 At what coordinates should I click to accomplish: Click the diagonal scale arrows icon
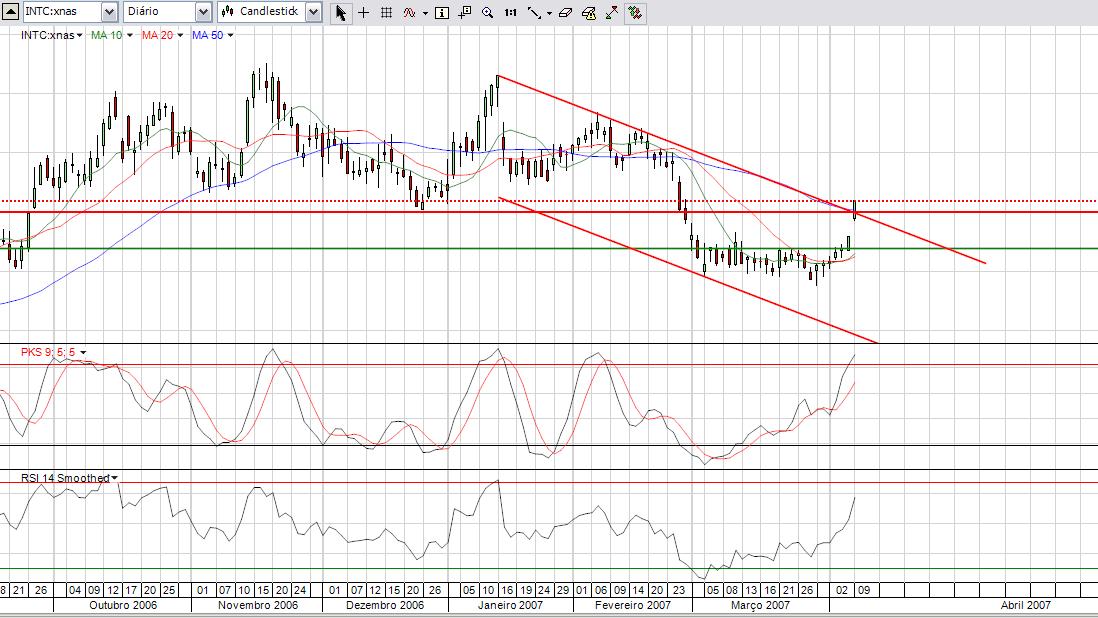[612, 13]
